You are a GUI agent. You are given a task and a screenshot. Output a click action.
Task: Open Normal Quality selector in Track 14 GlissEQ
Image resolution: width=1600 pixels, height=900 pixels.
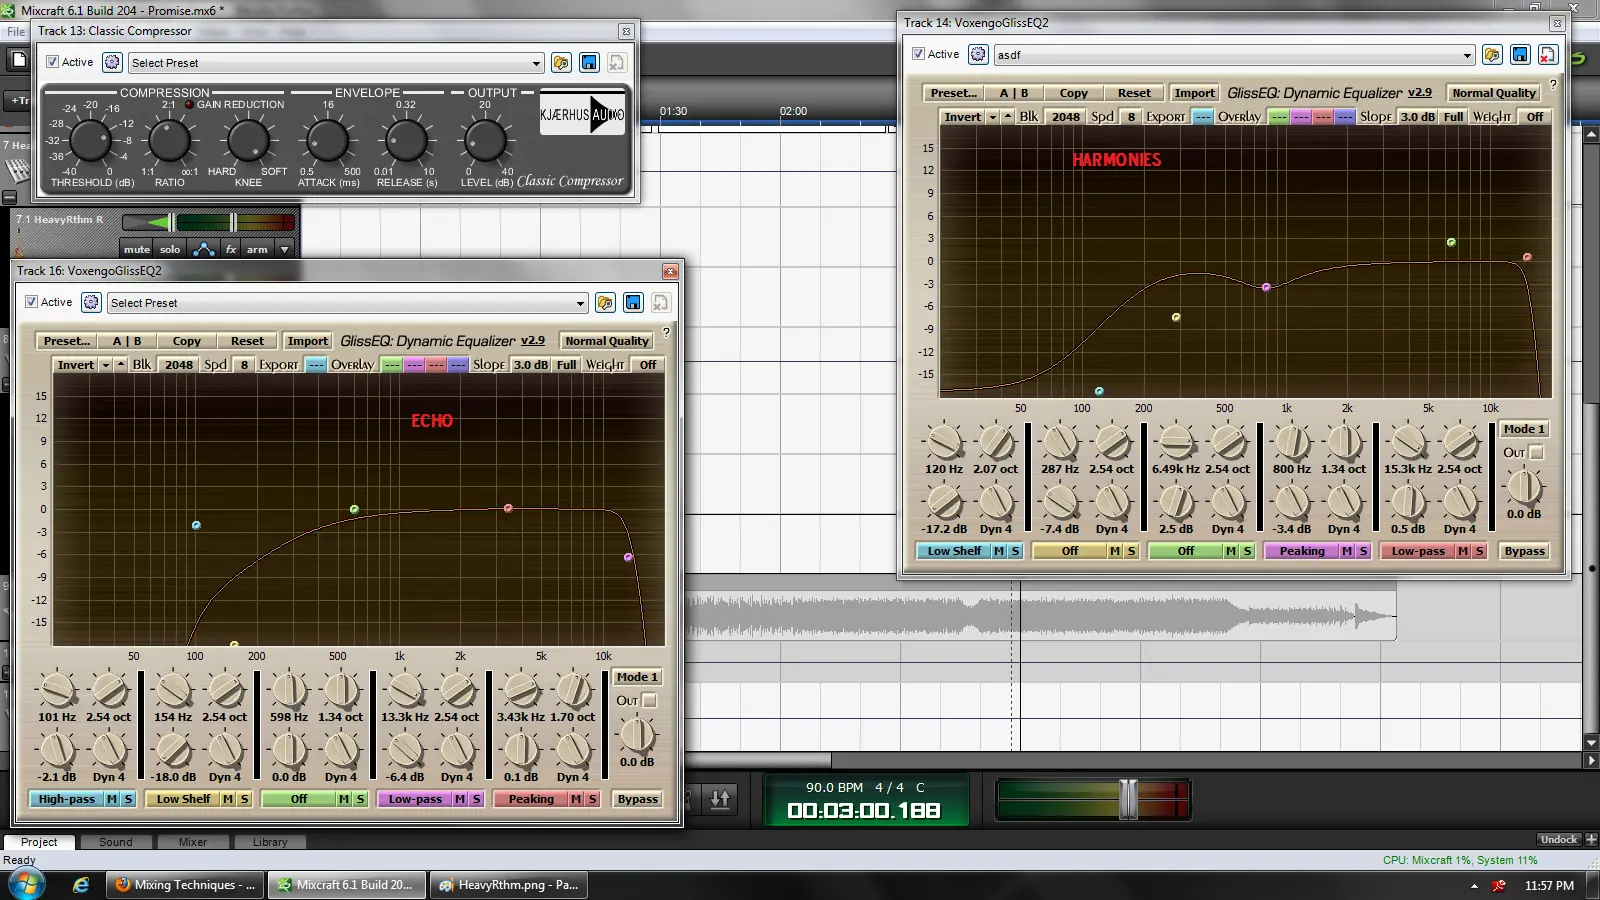(x=1494, y=93)
